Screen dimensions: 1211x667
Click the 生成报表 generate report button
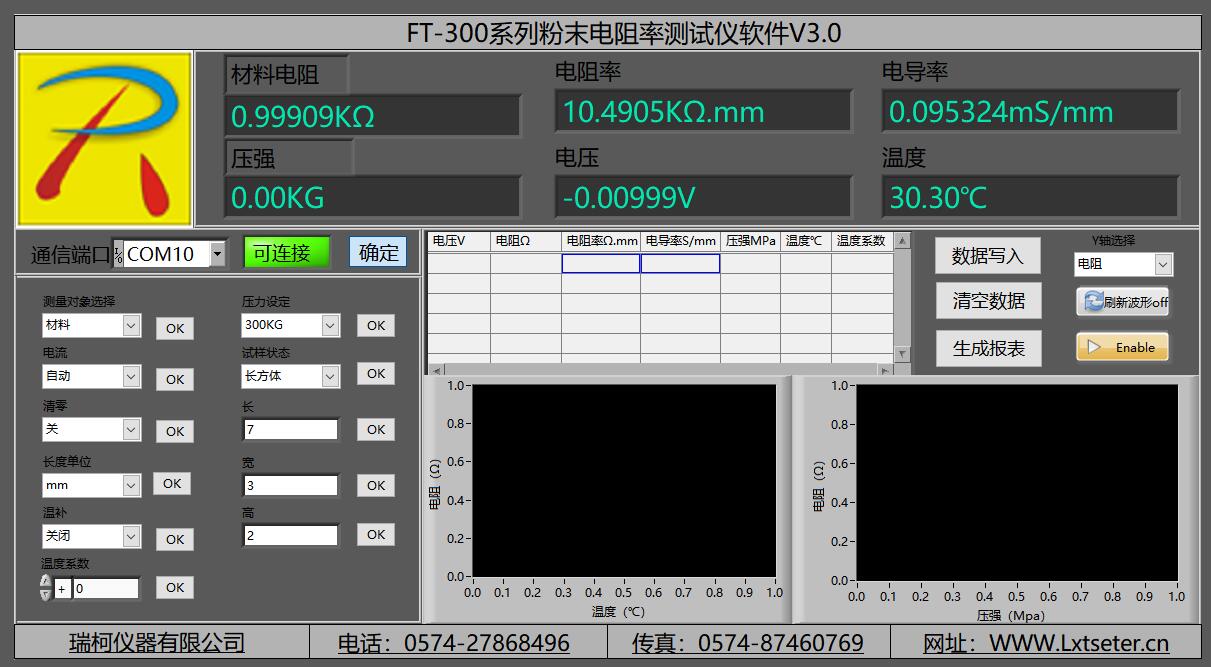point(987,348)
